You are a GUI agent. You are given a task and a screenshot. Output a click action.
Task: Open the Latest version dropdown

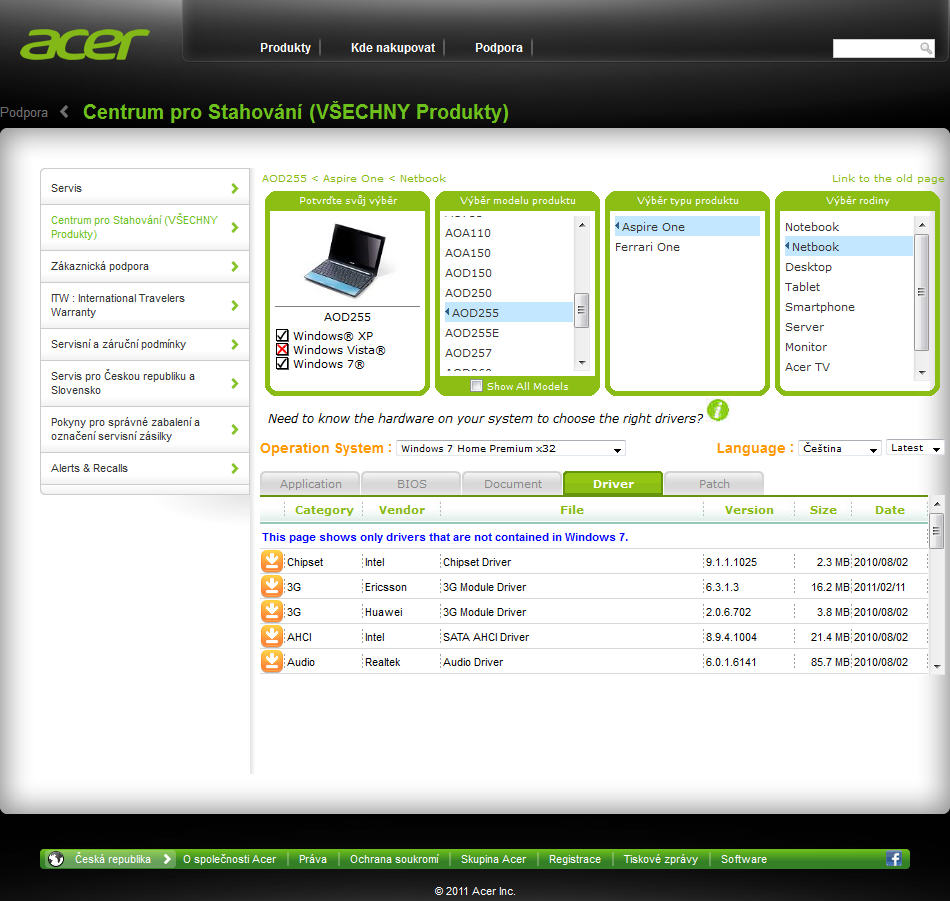pos(915,448)
